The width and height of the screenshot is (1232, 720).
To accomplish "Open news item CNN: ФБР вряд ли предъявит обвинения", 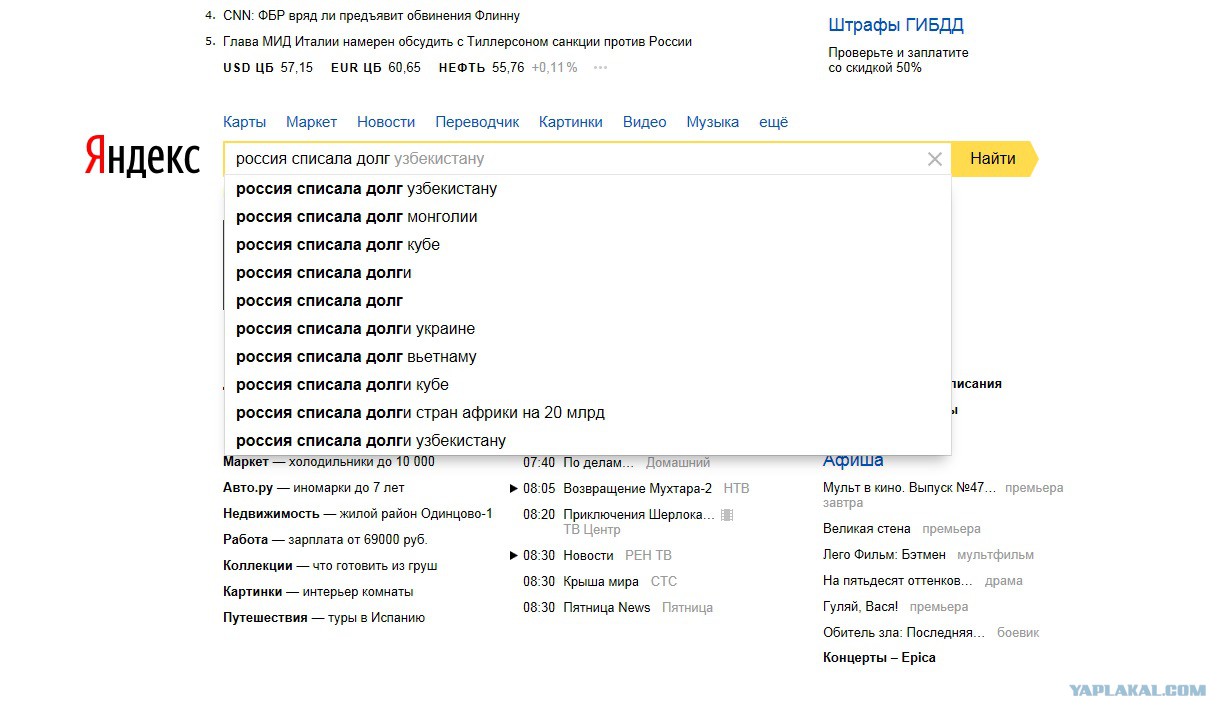I will click(371, 16).
